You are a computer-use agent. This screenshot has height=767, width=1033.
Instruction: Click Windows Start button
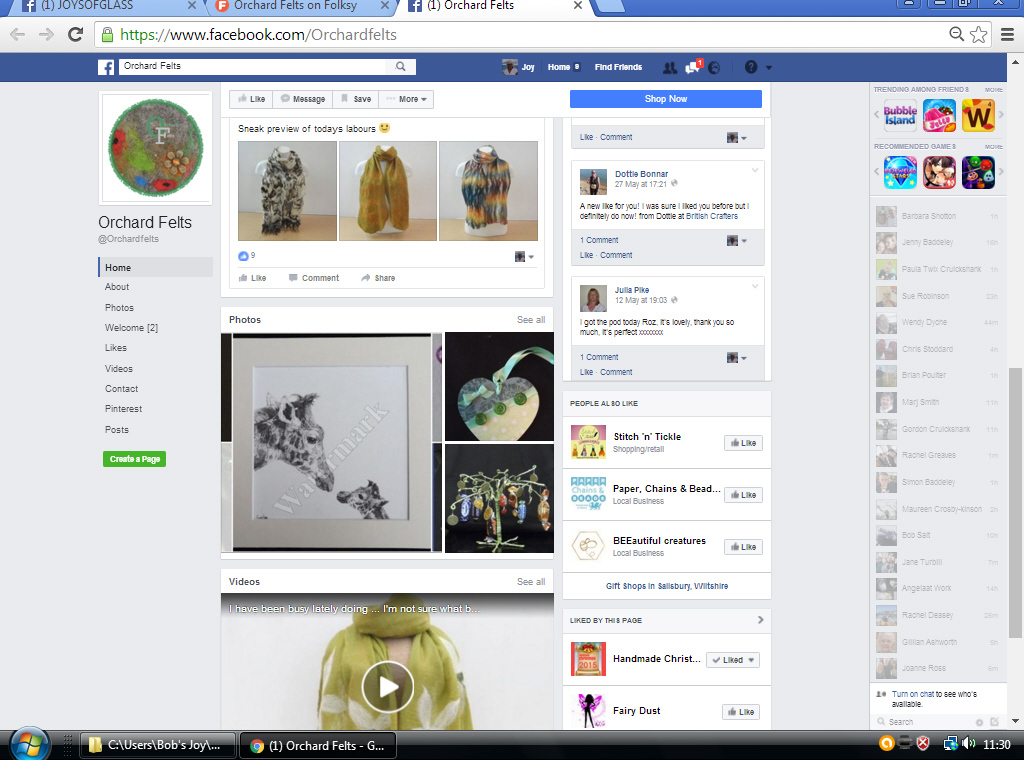pyautogui.click(x=29, y=747)
